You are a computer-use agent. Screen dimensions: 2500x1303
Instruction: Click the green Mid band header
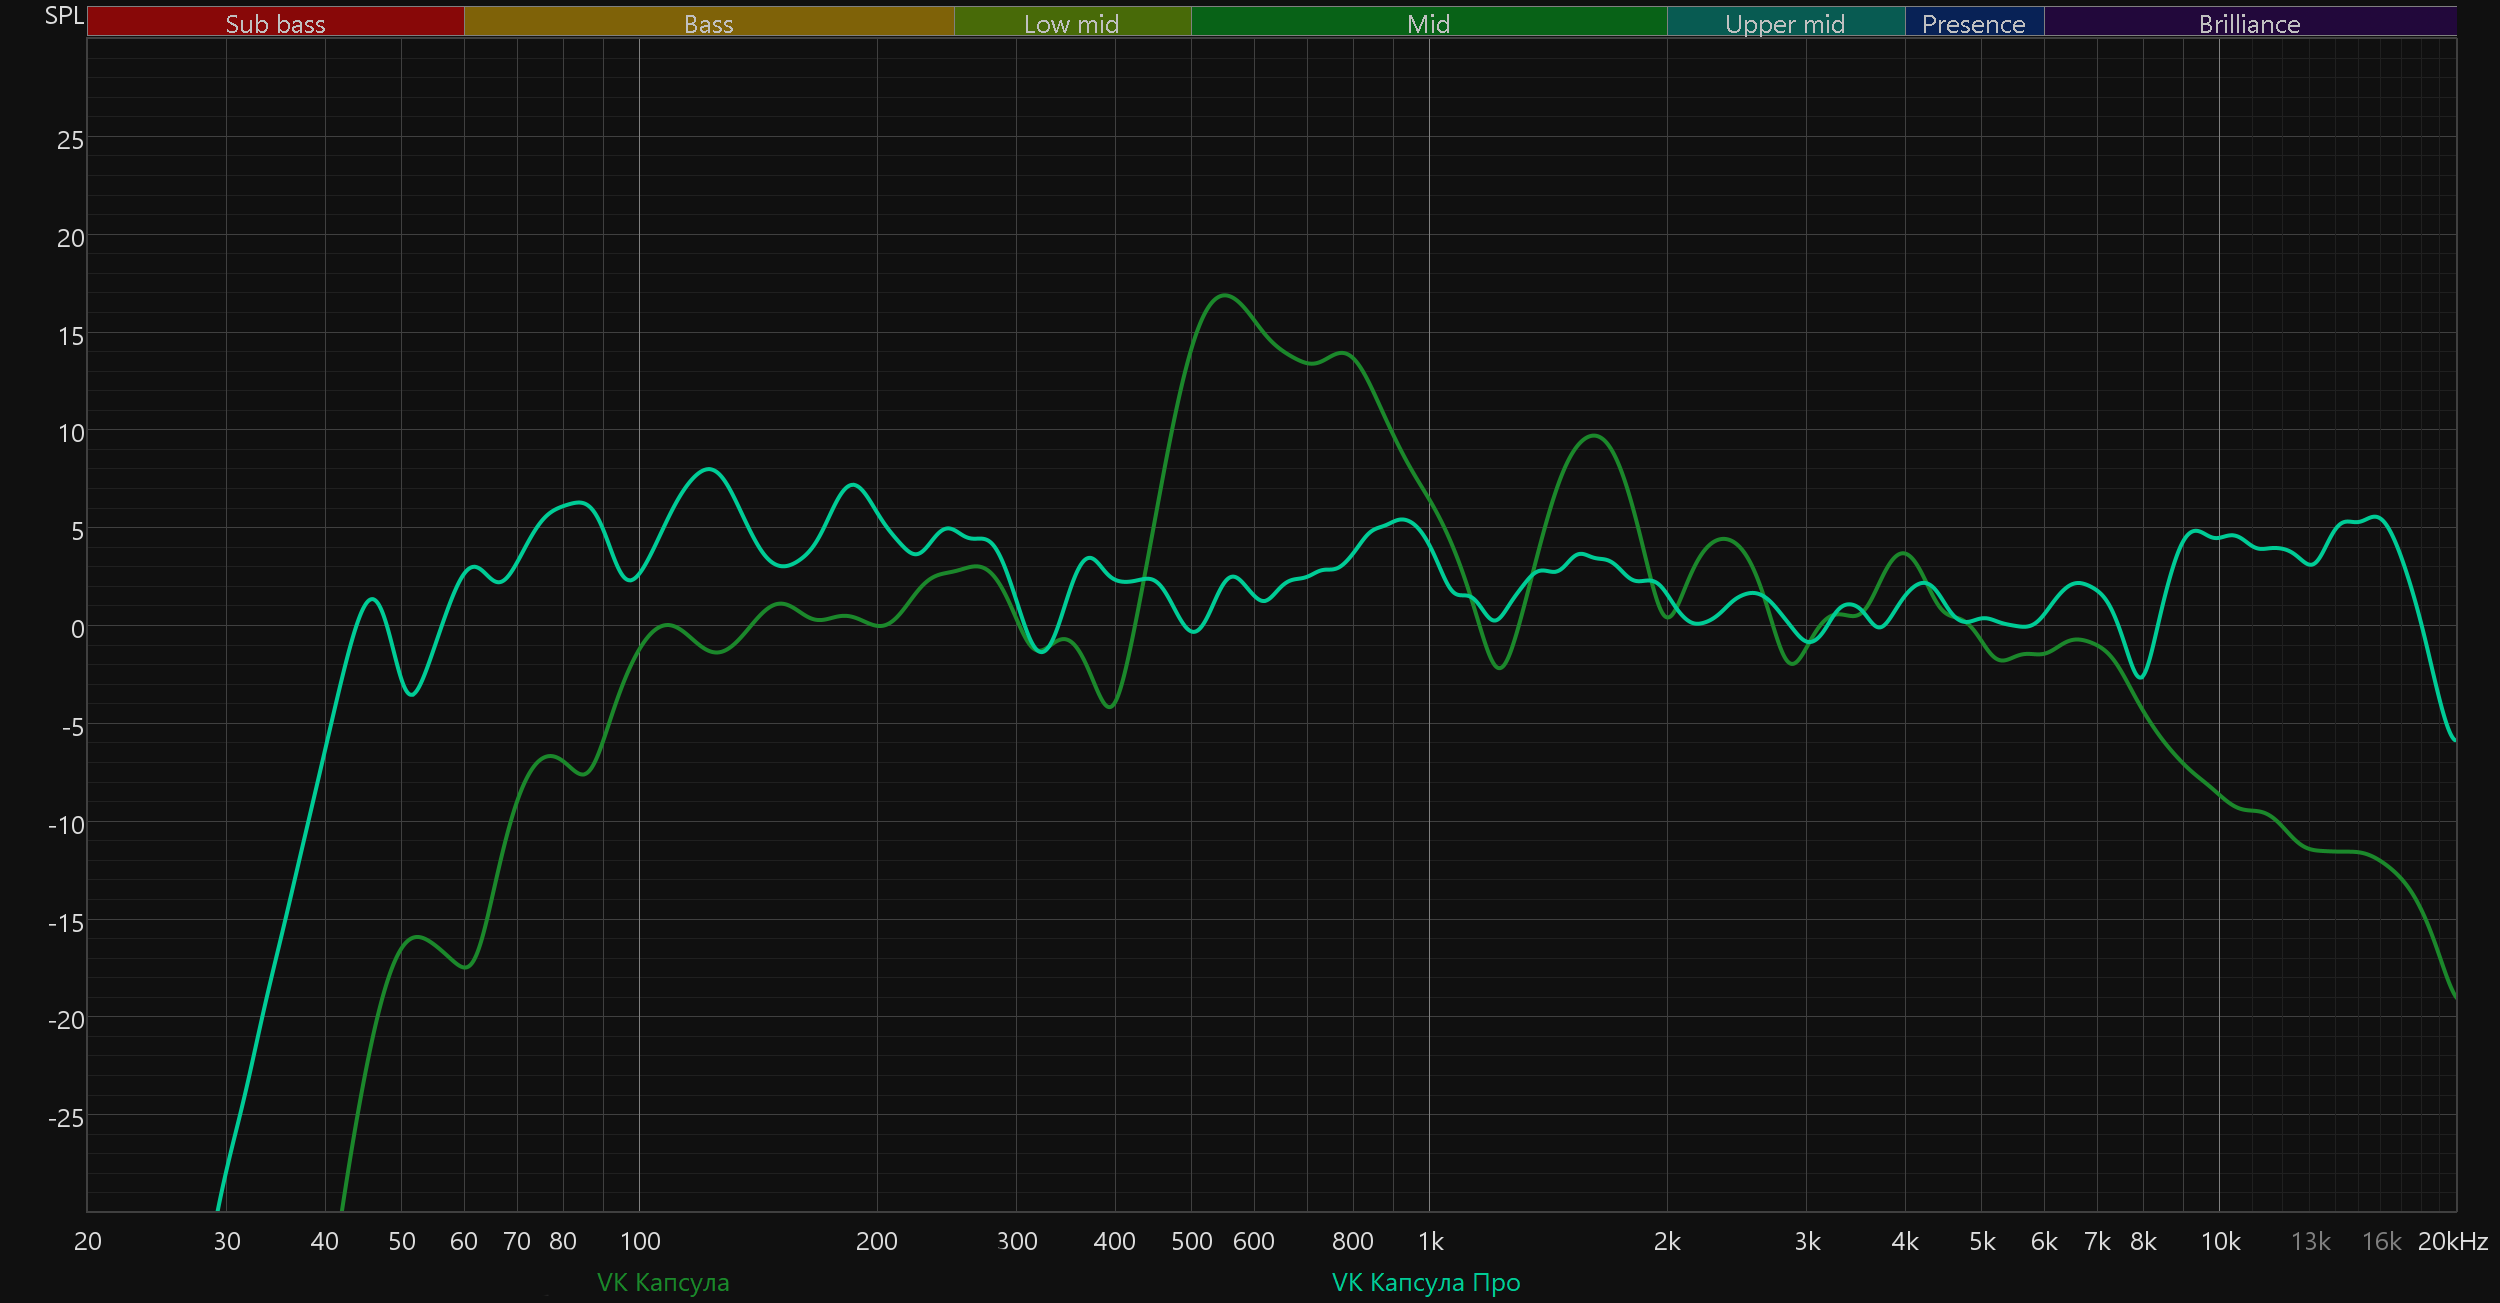[1428, 23]
